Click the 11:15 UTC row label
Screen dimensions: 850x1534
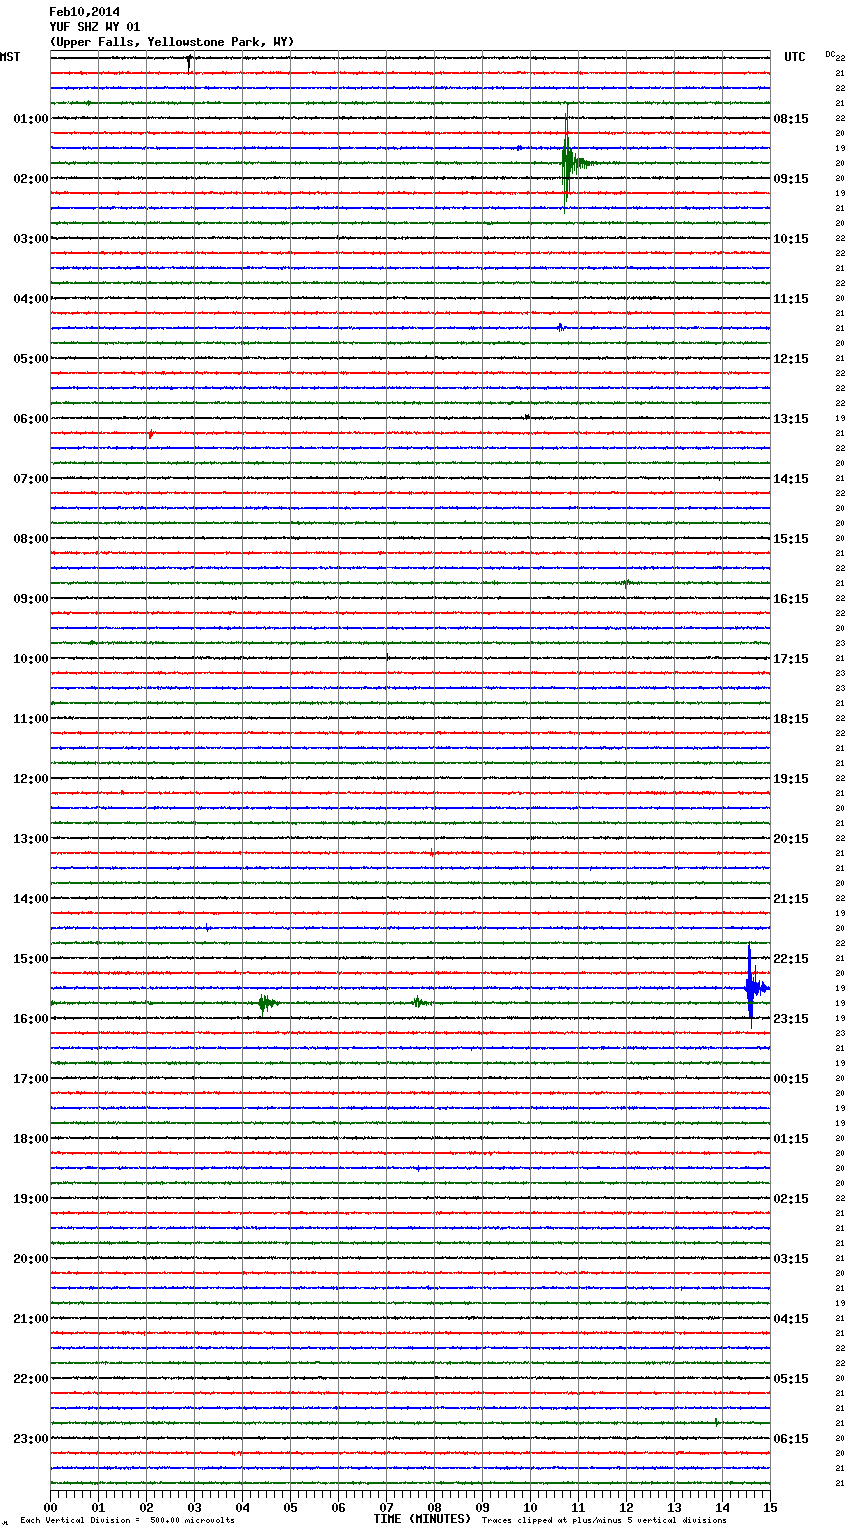[x=791, y=299]
